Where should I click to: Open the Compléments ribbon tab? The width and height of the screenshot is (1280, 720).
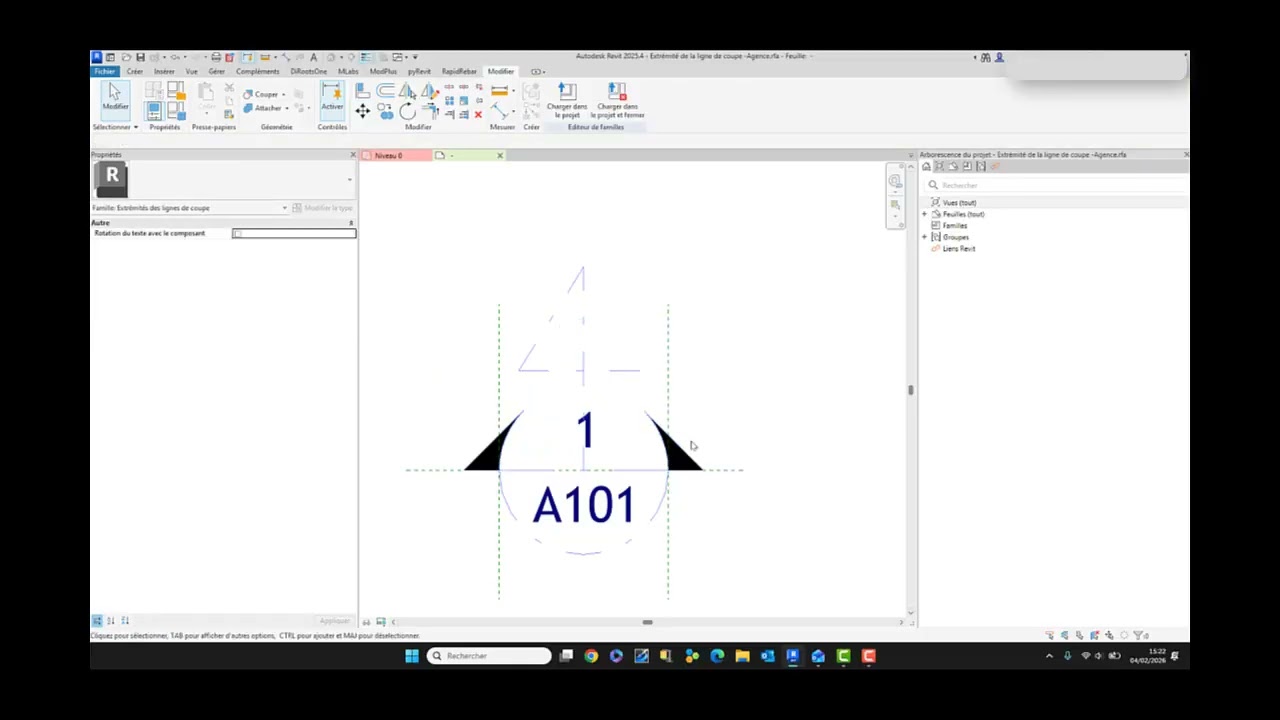[x=258, y=71]
